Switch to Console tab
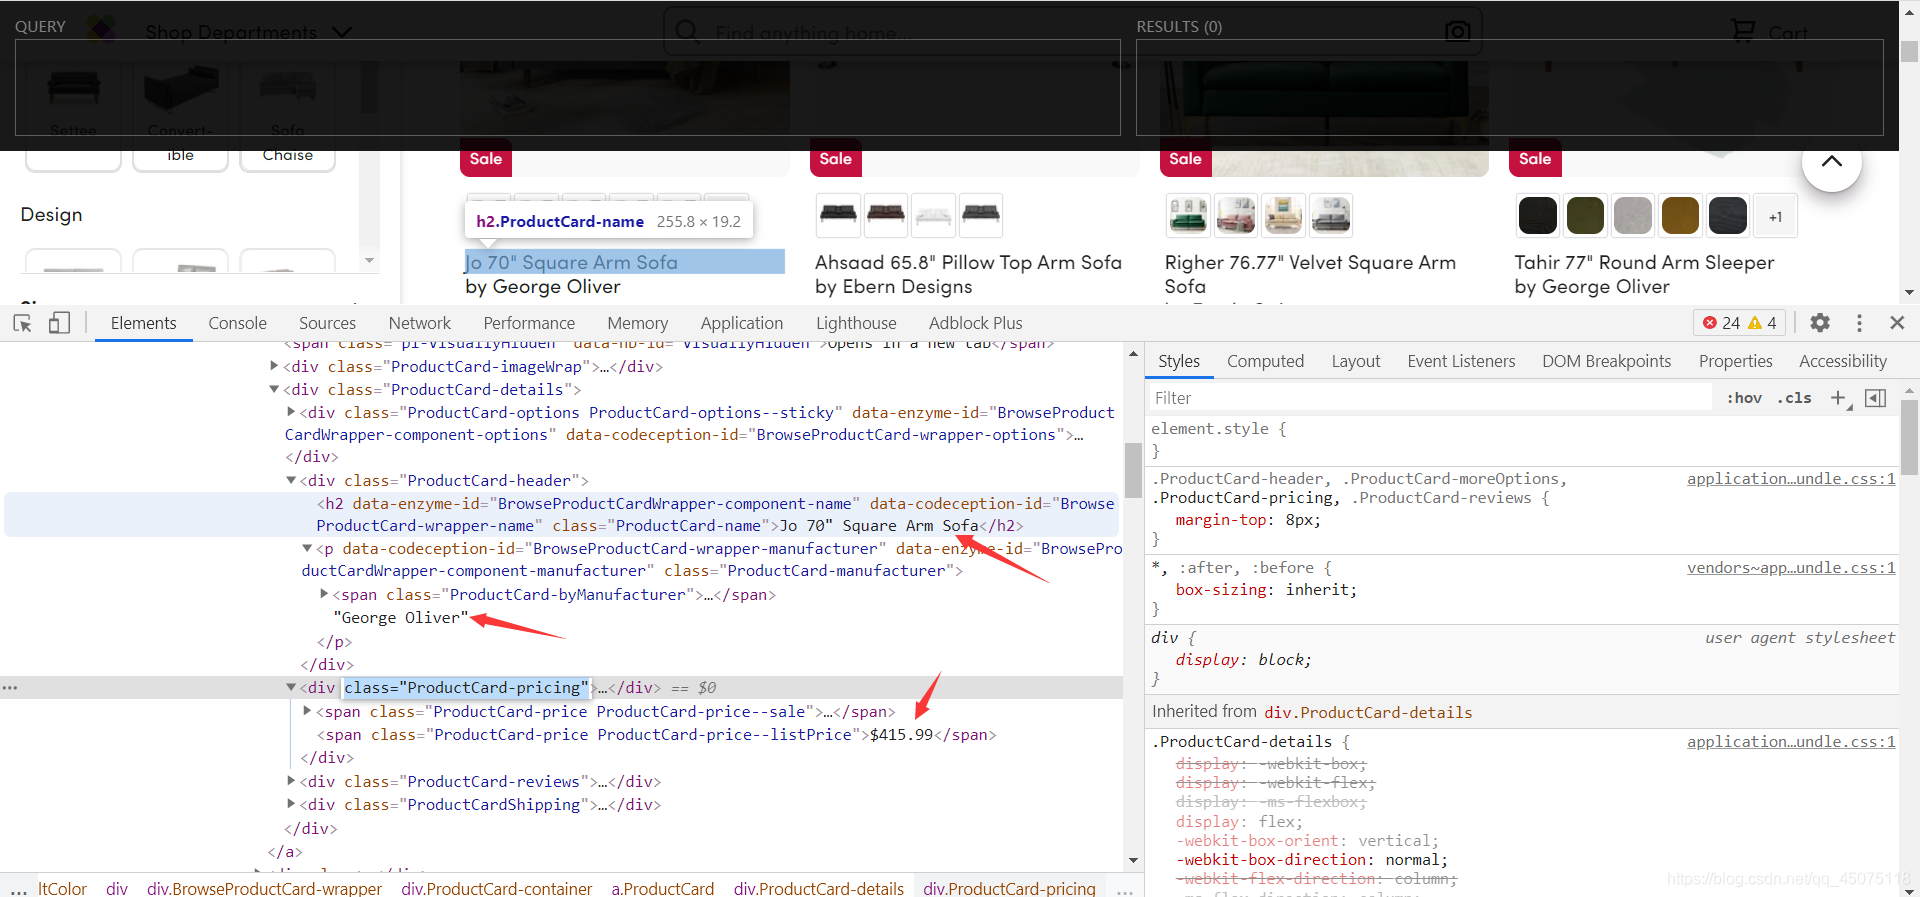 pyautogui.click(x=237, y=323)
